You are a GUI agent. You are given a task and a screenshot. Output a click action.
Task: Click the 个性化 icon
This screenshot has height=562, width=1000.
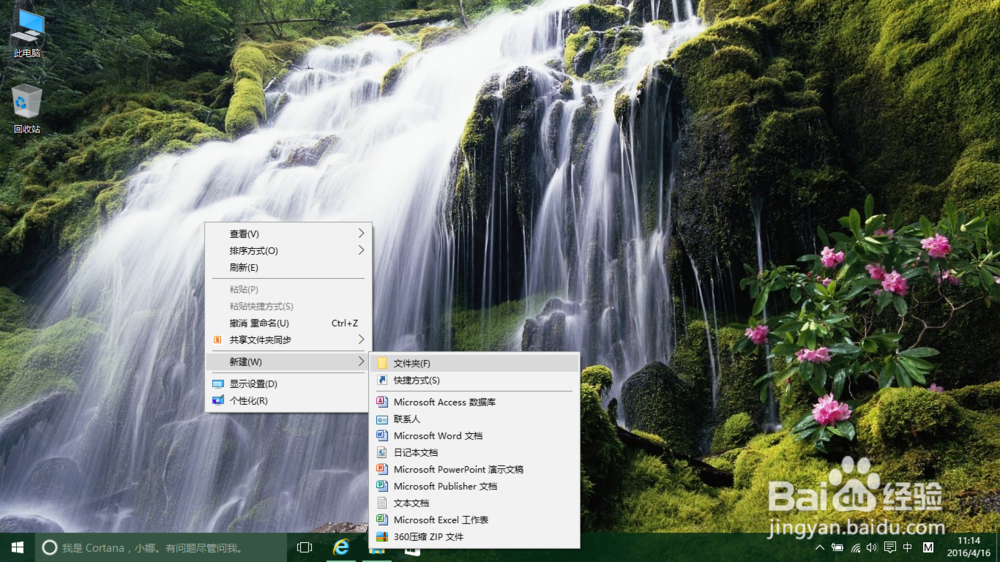[217, 401]
